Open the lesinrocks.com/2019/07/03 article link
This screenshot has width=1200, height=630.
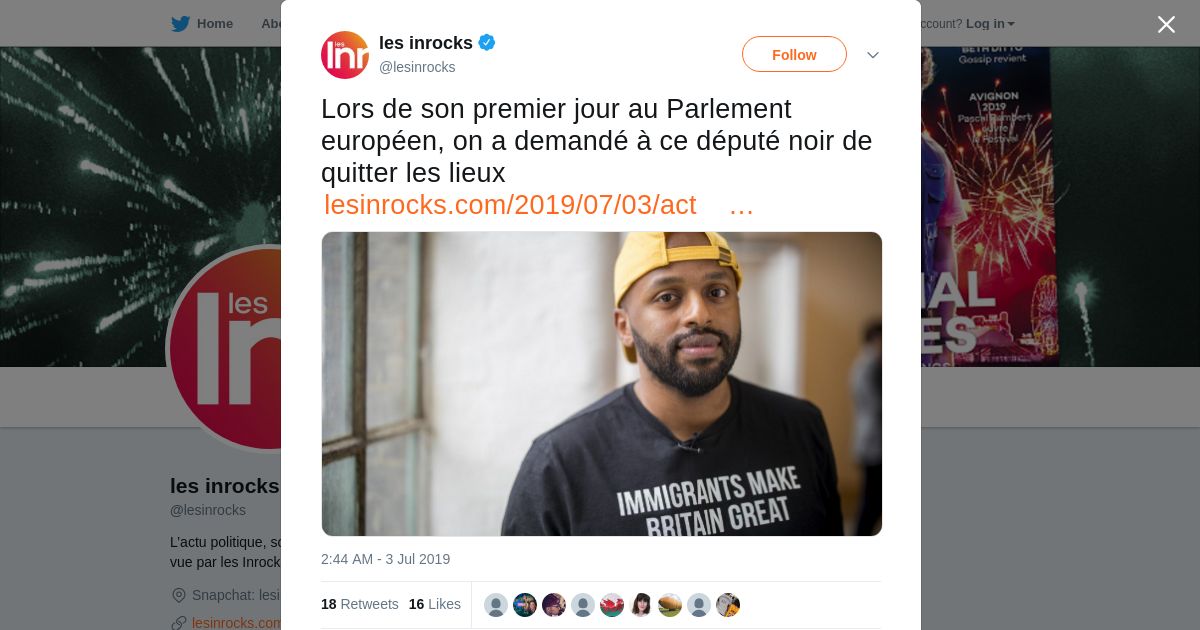[510, 205]
